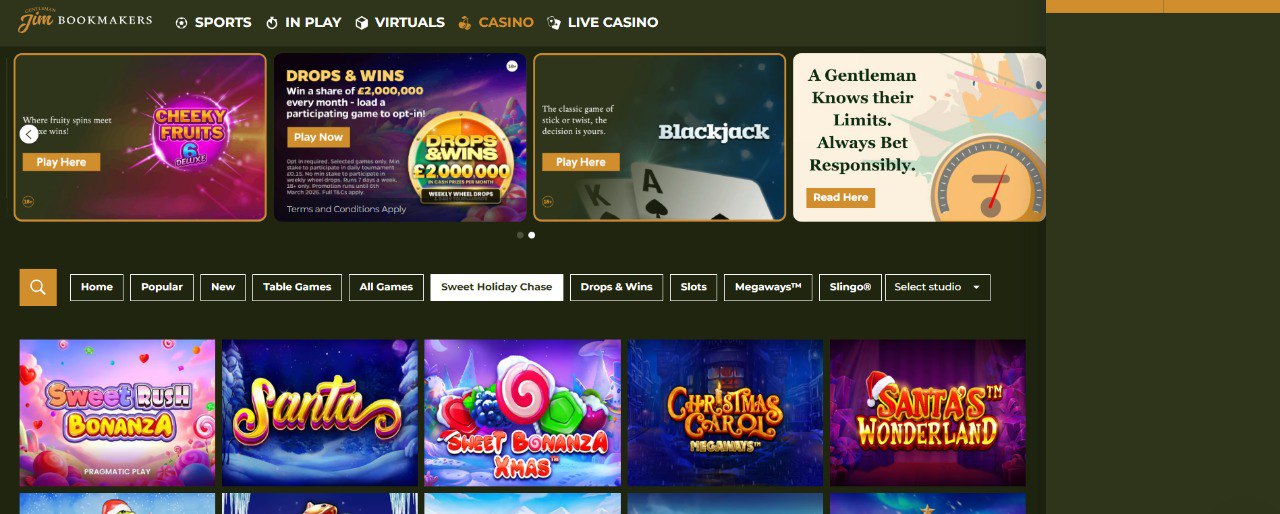Switch to Virtuals section
The image size is (1280, 514).
point(400,22)
